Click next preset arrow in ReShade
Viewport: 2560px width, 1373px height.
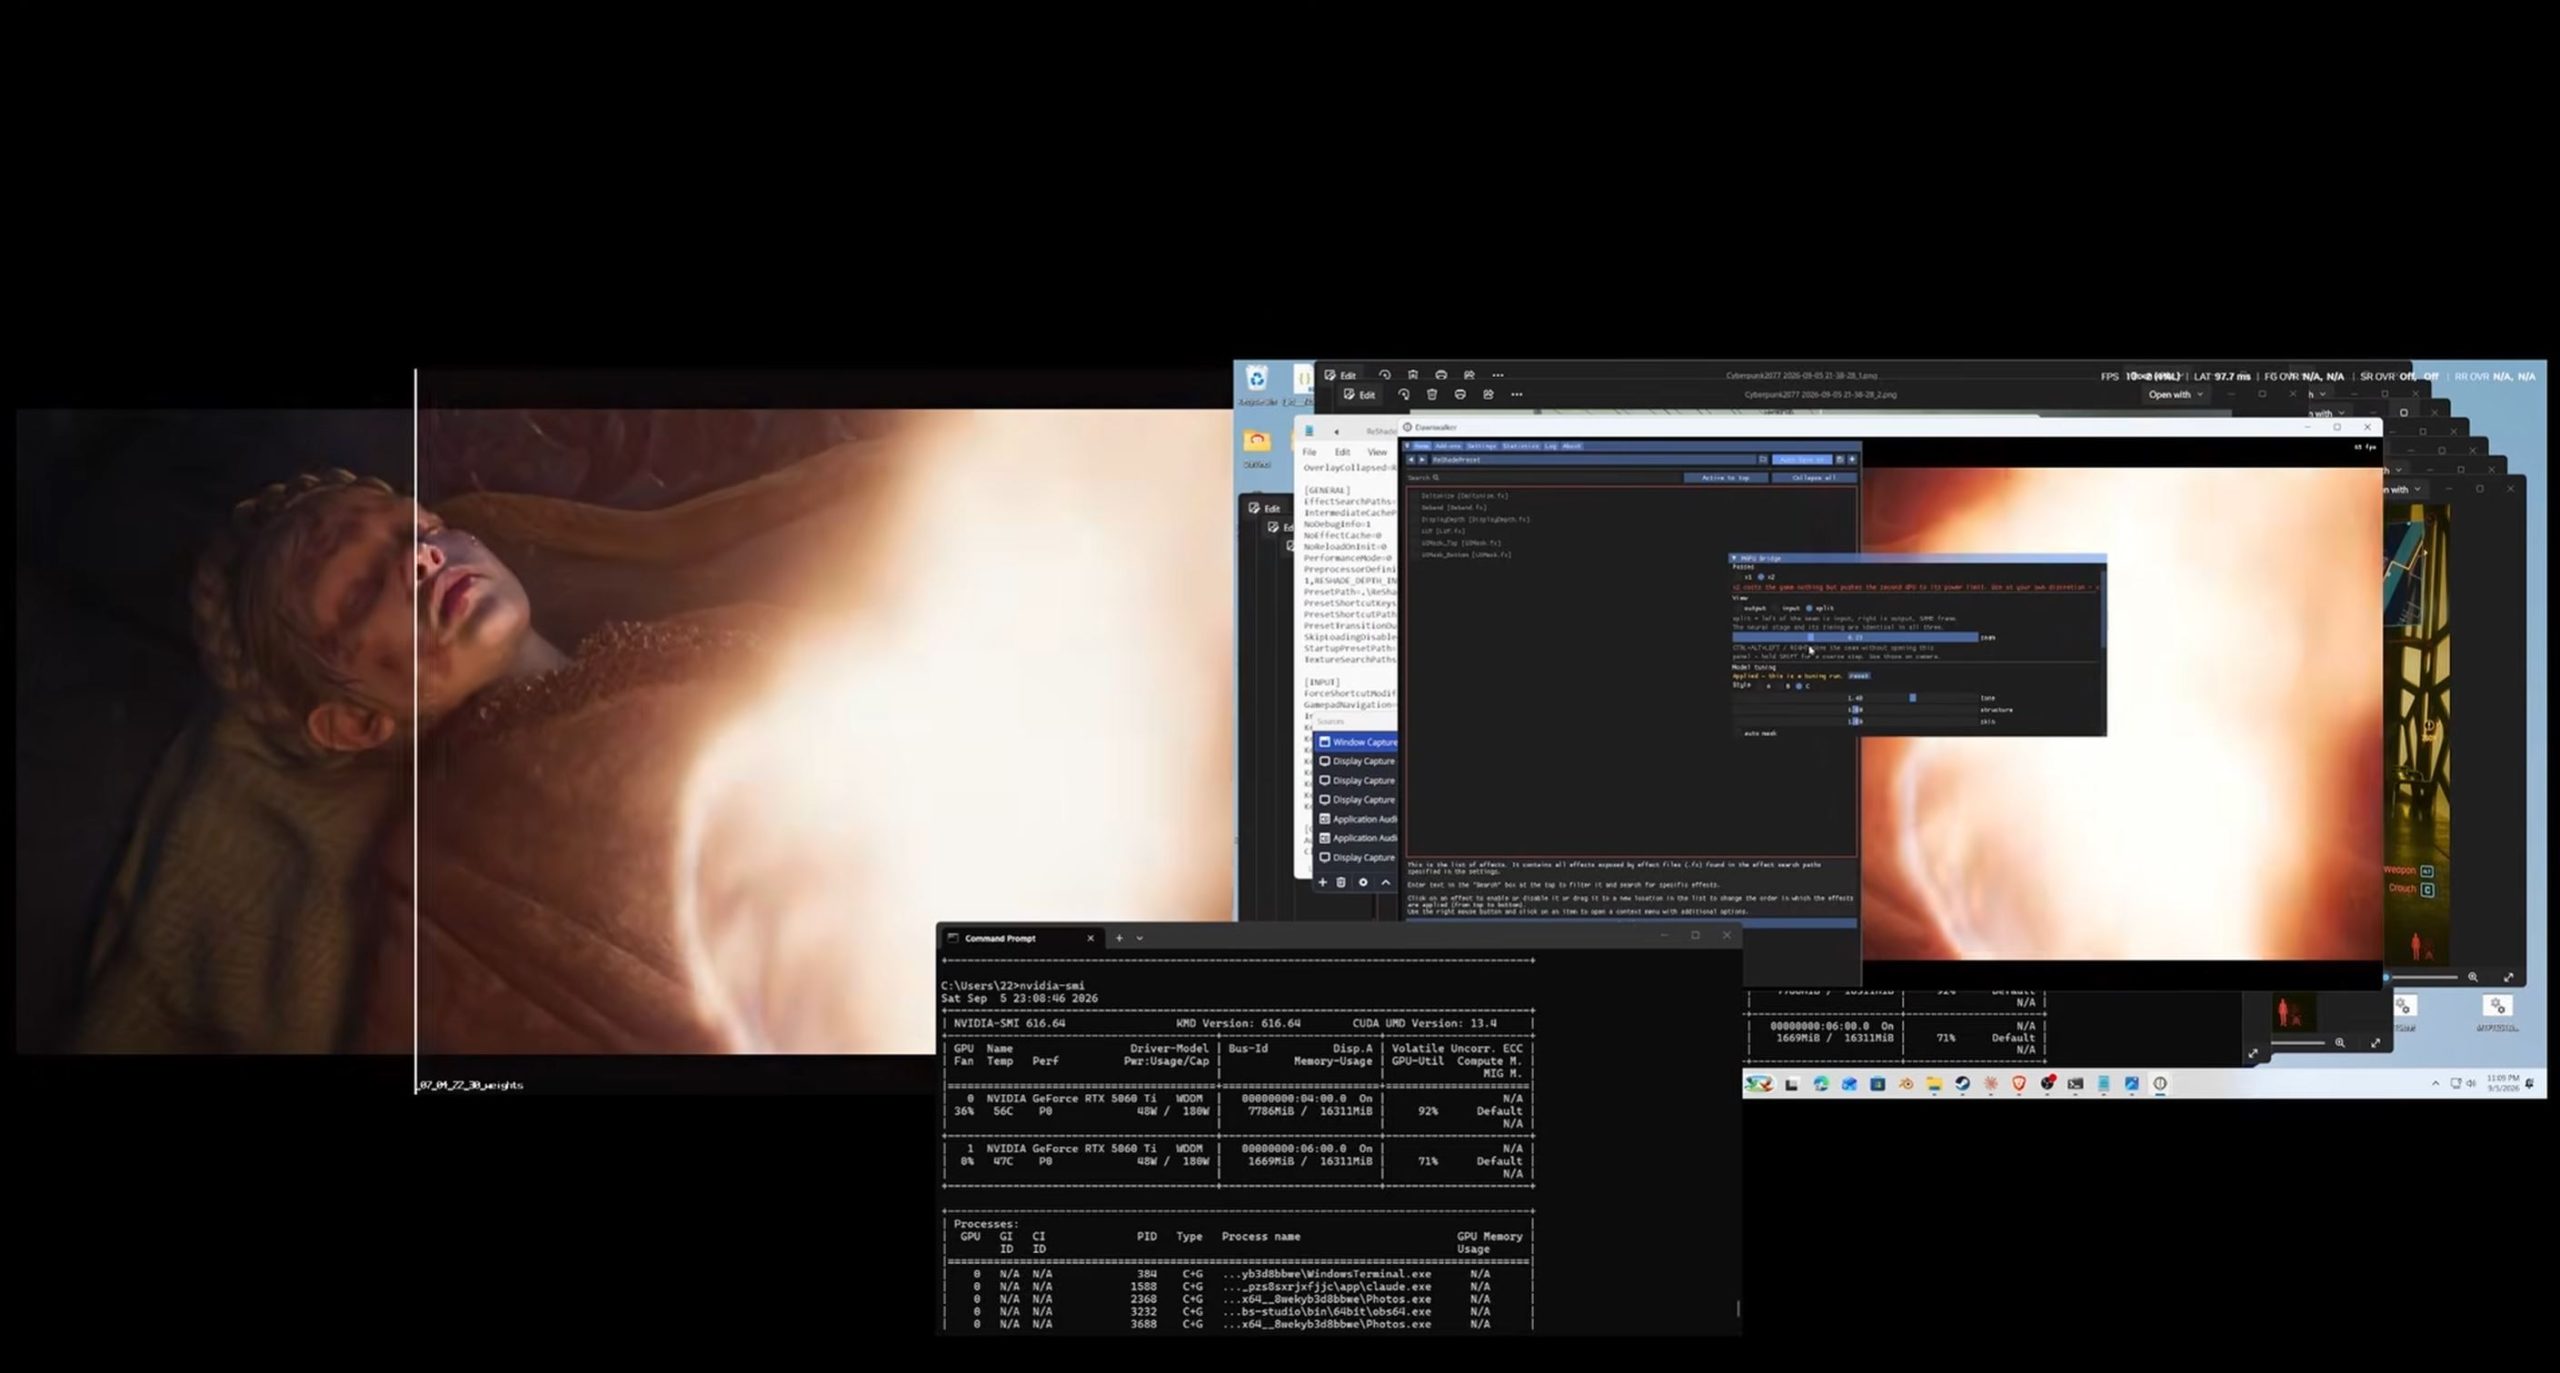(1423, 460)
